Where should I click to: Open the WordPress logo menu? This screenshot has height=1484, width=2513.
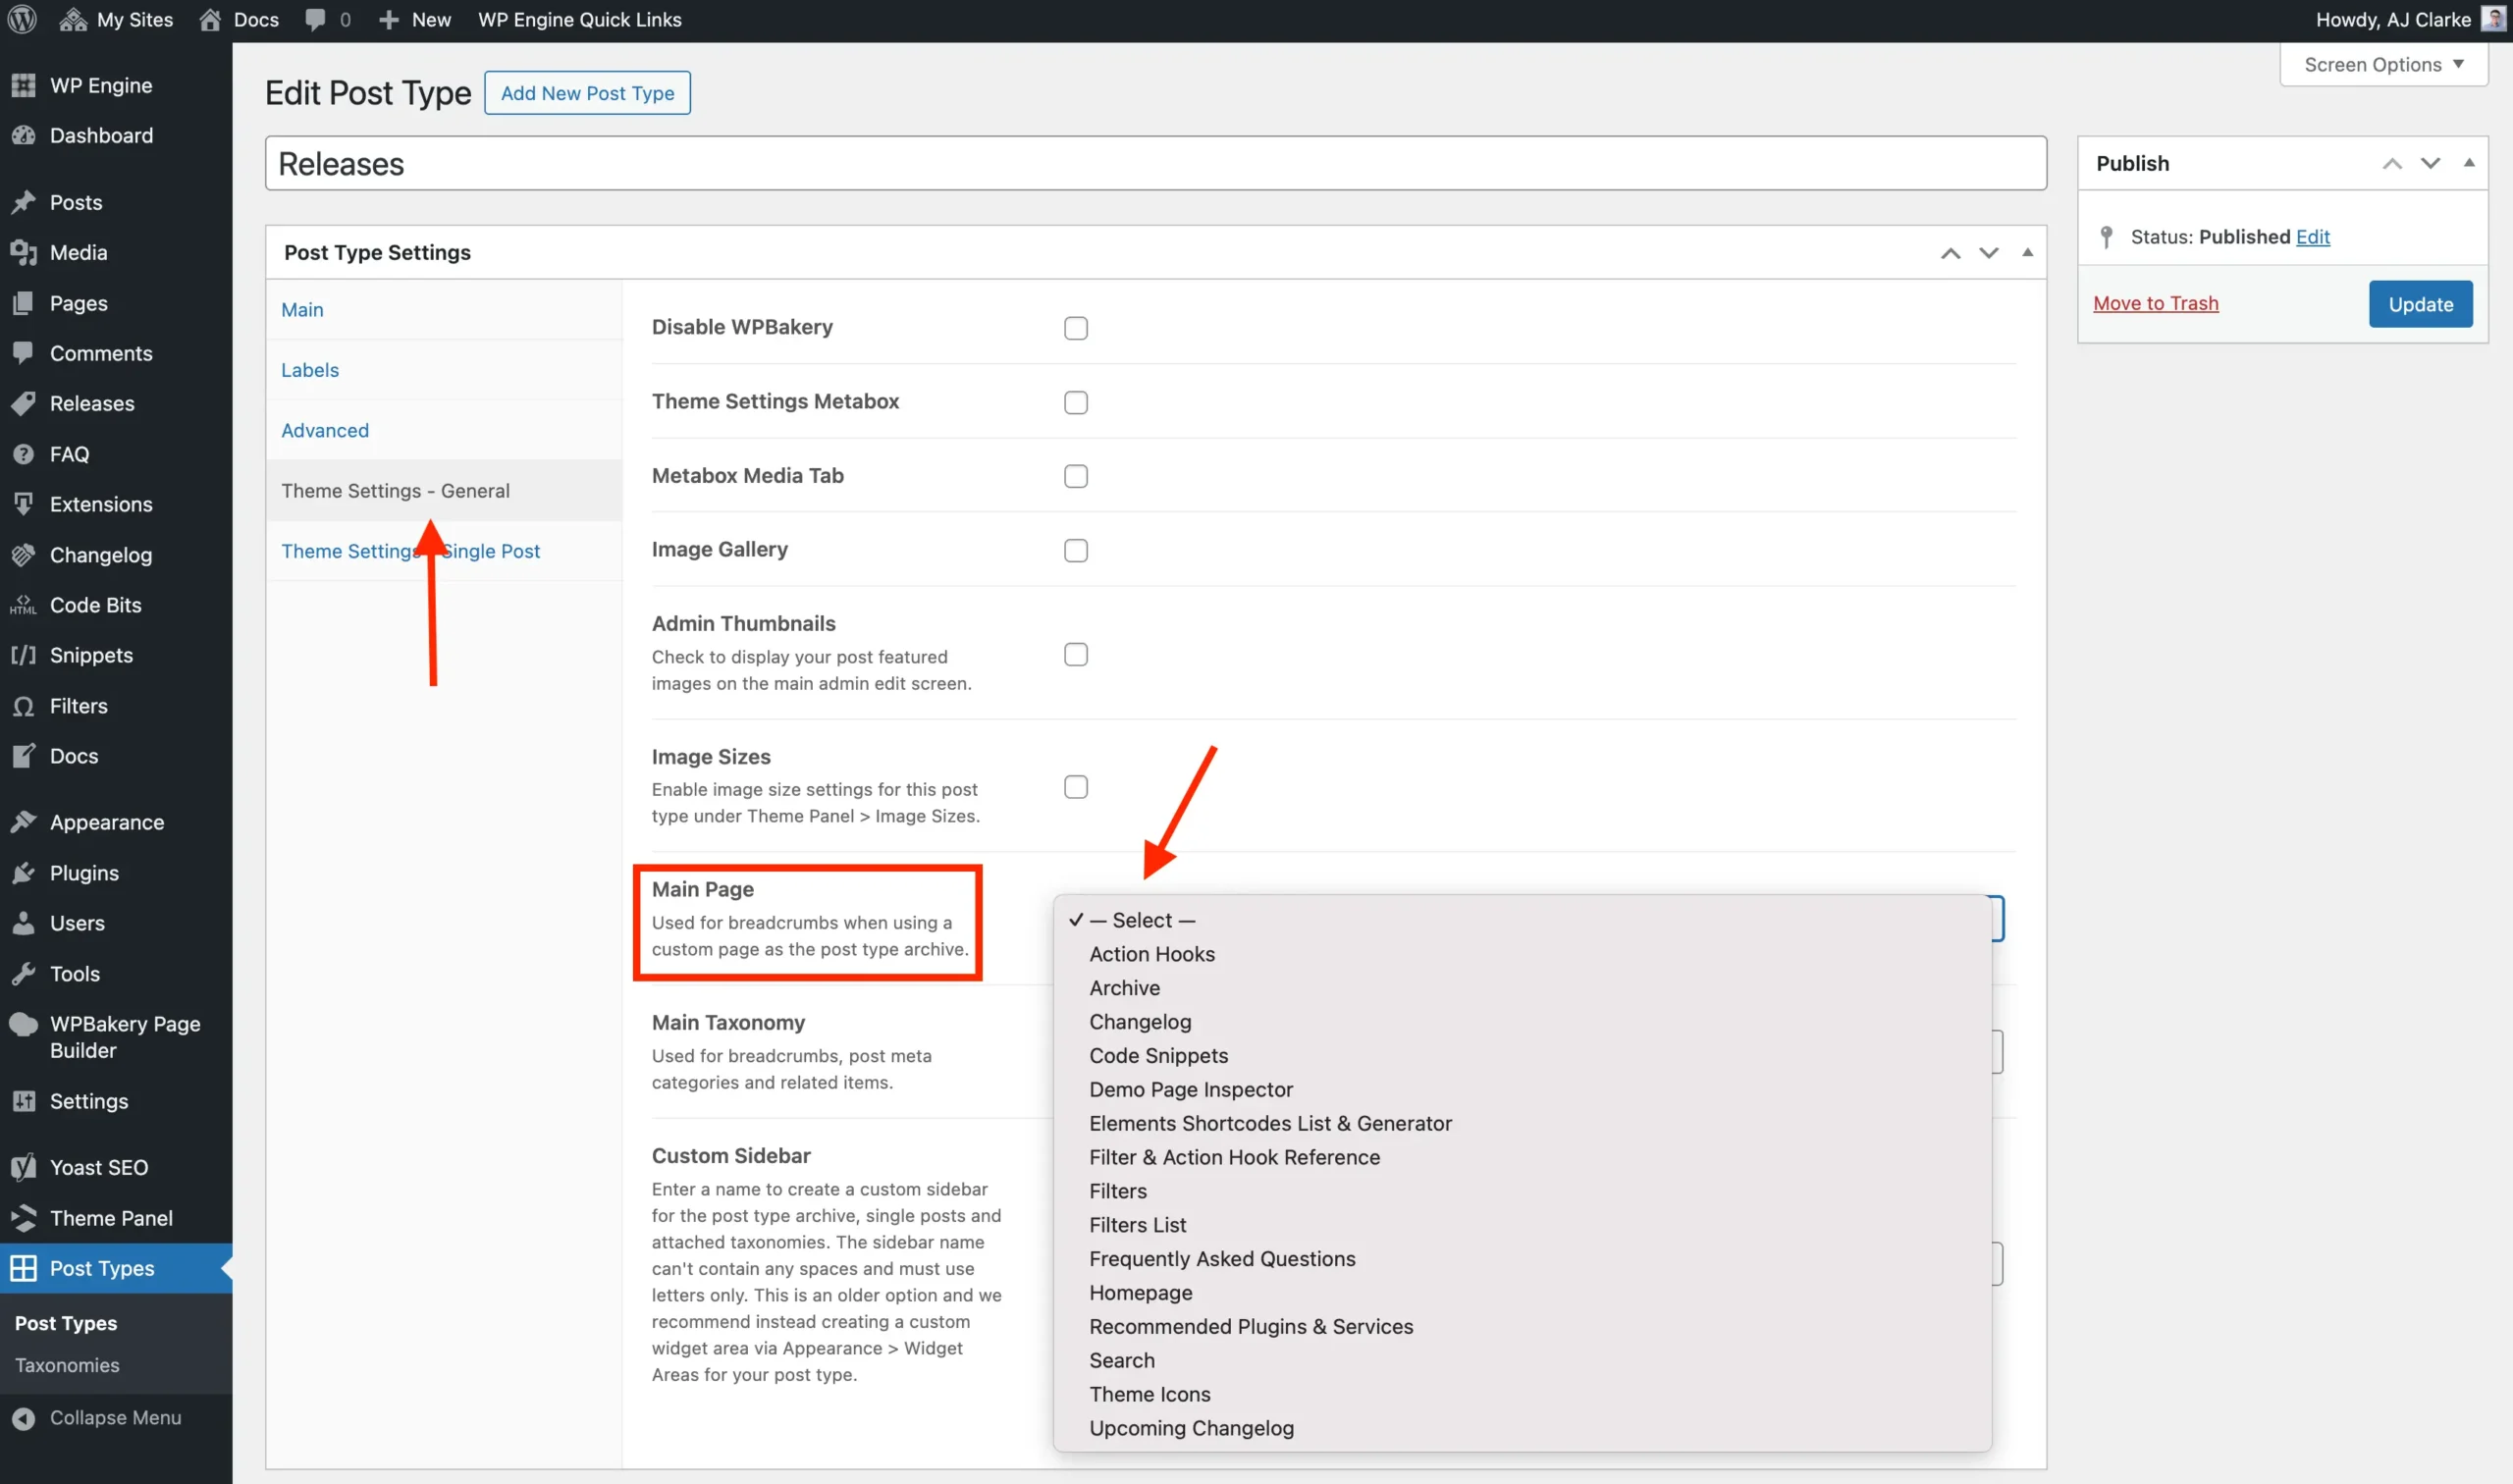pos(21,19)
